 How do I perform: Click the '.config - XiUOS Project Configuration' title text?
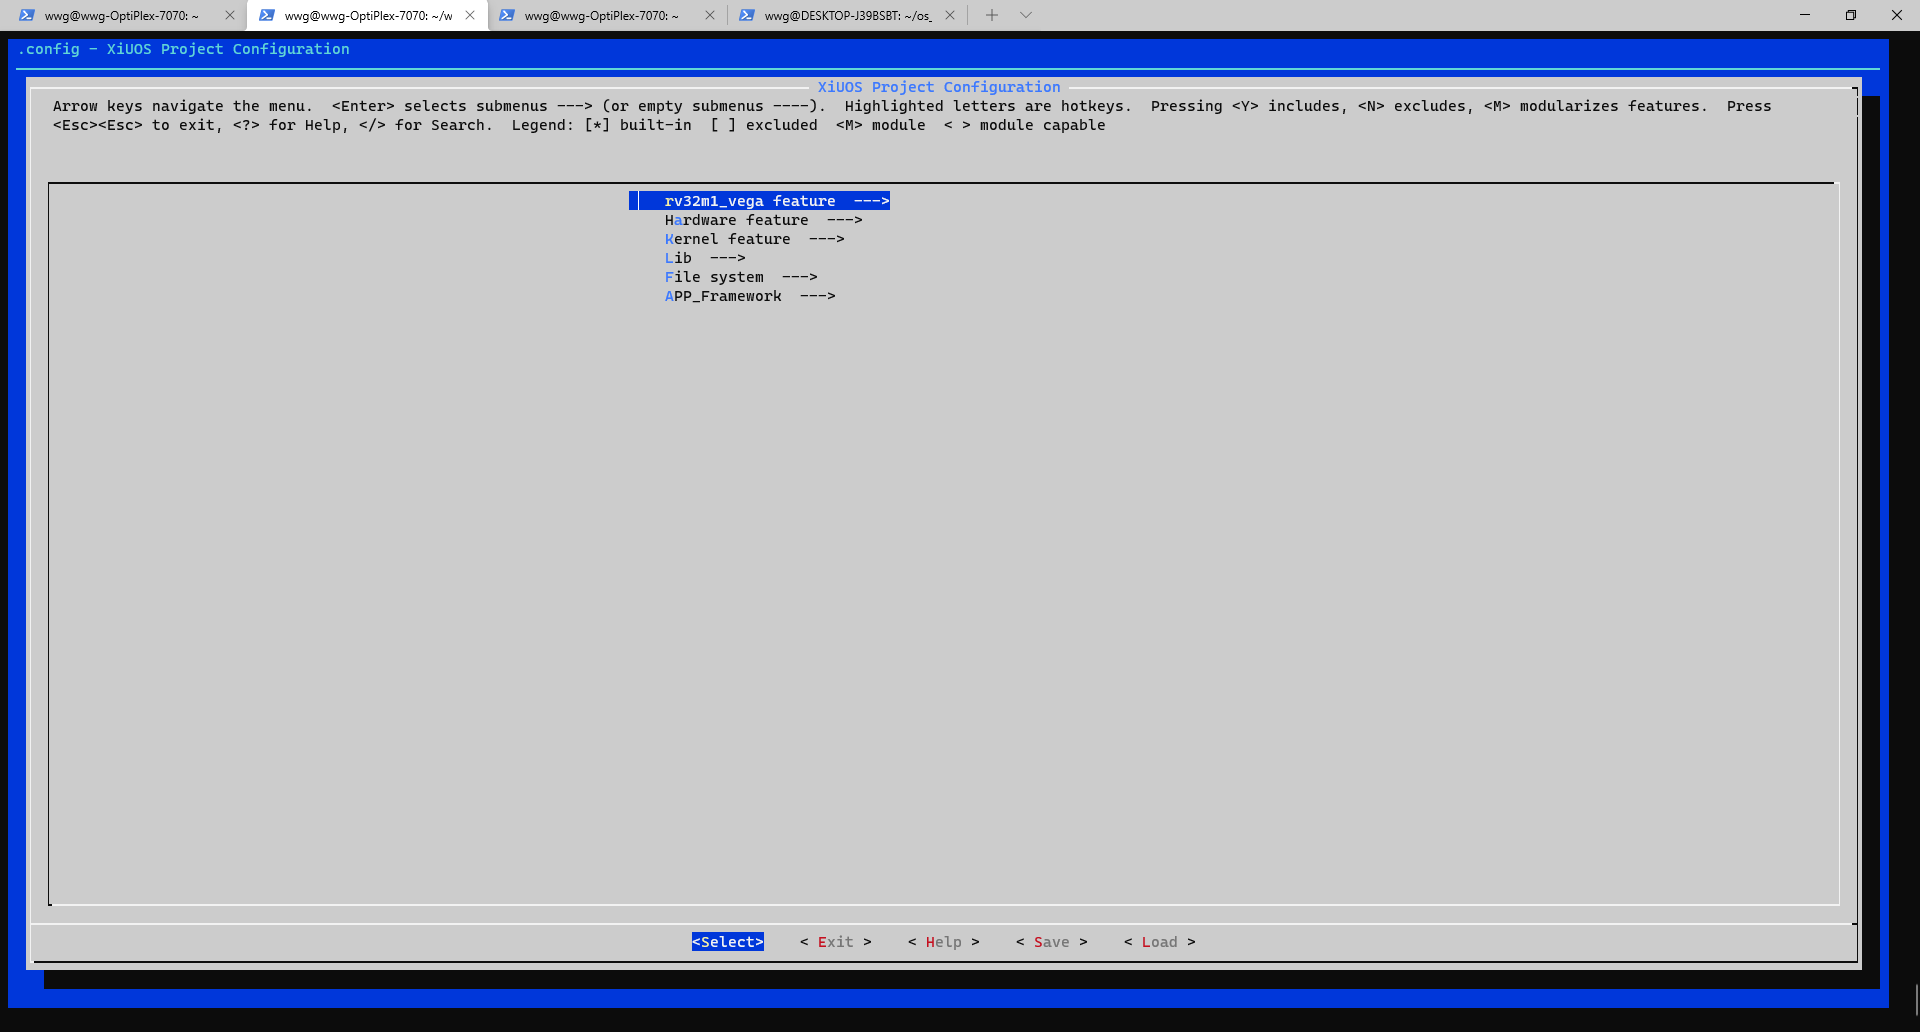(184, 49)
